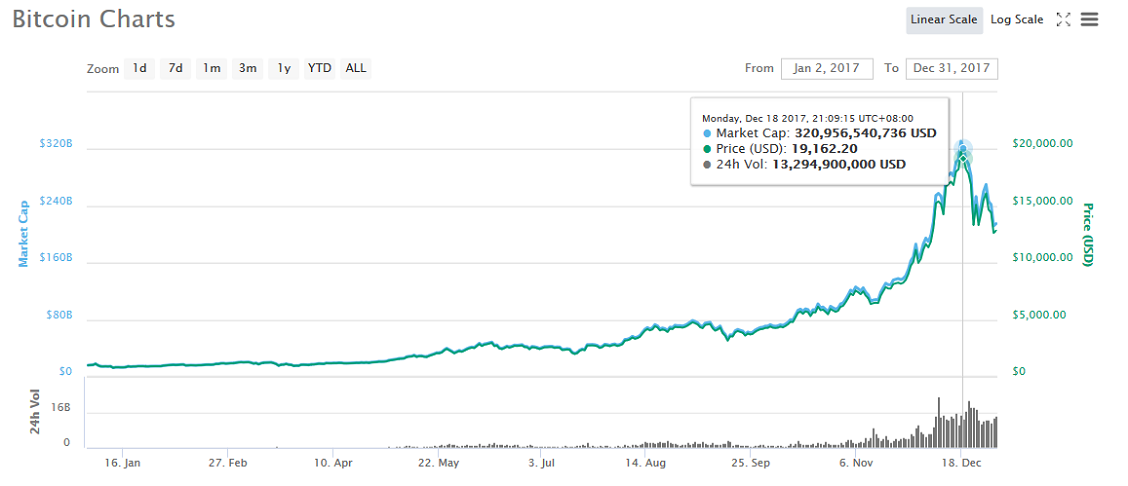Click the 27. Feb date label
The image size is (1128, 486).
227,464
